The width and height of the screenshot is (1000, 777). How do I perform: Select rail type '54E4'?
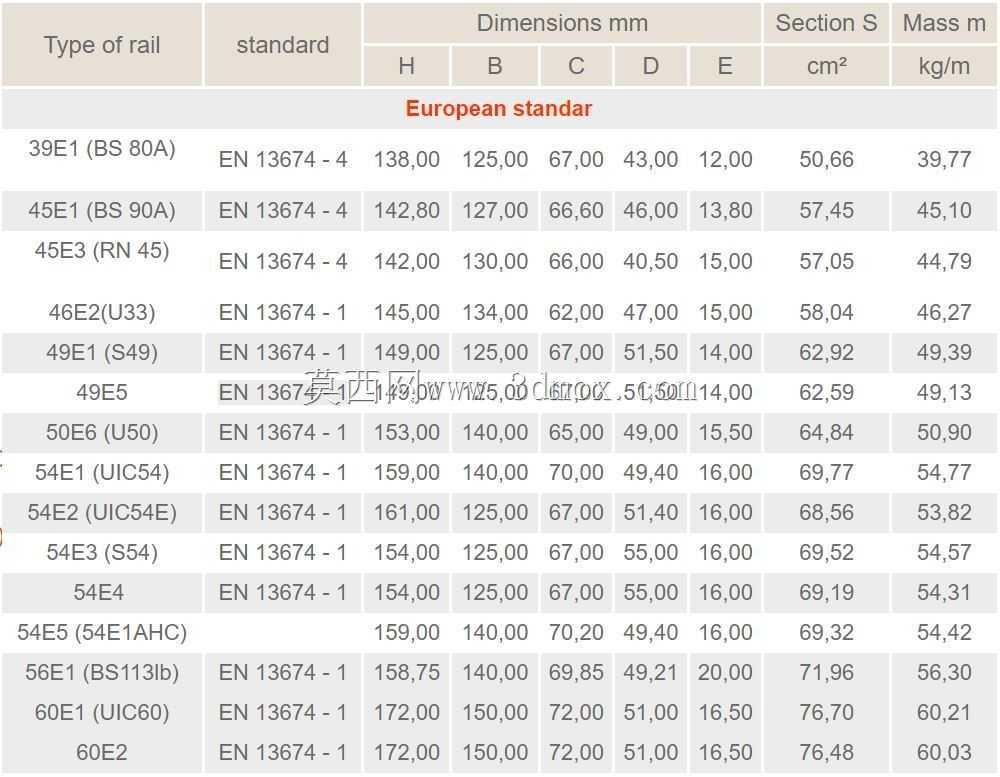99,592
